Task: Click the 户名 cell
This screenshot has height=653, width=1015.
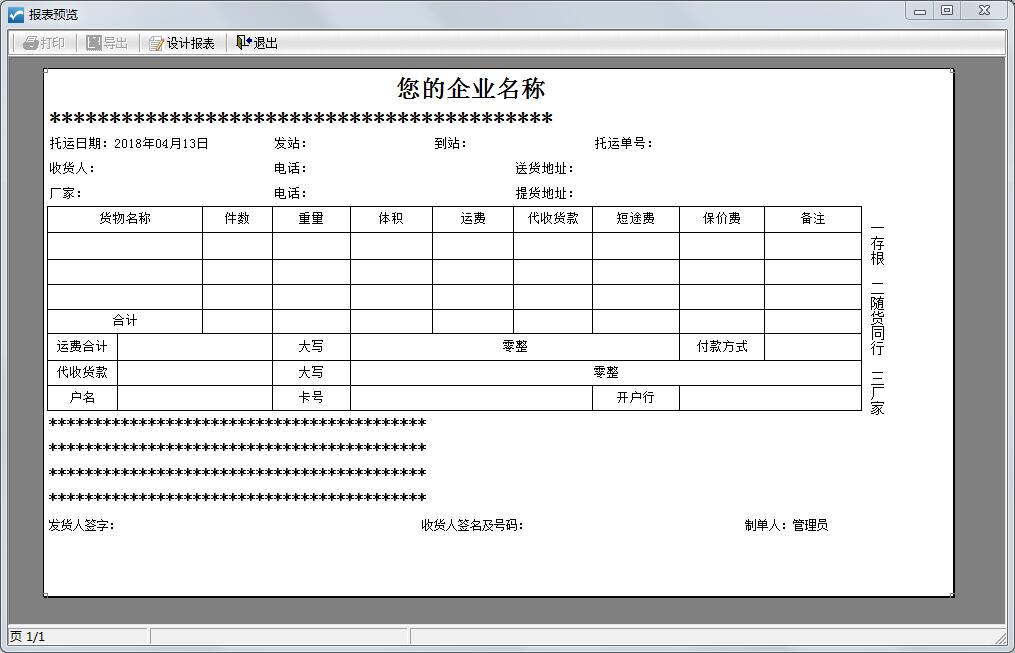Action: point(82,398)
